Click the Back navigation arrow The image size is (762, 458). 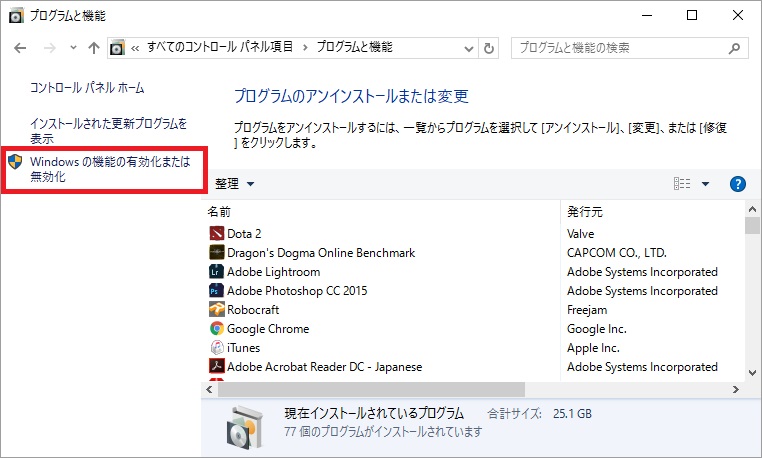coord(20,48)
